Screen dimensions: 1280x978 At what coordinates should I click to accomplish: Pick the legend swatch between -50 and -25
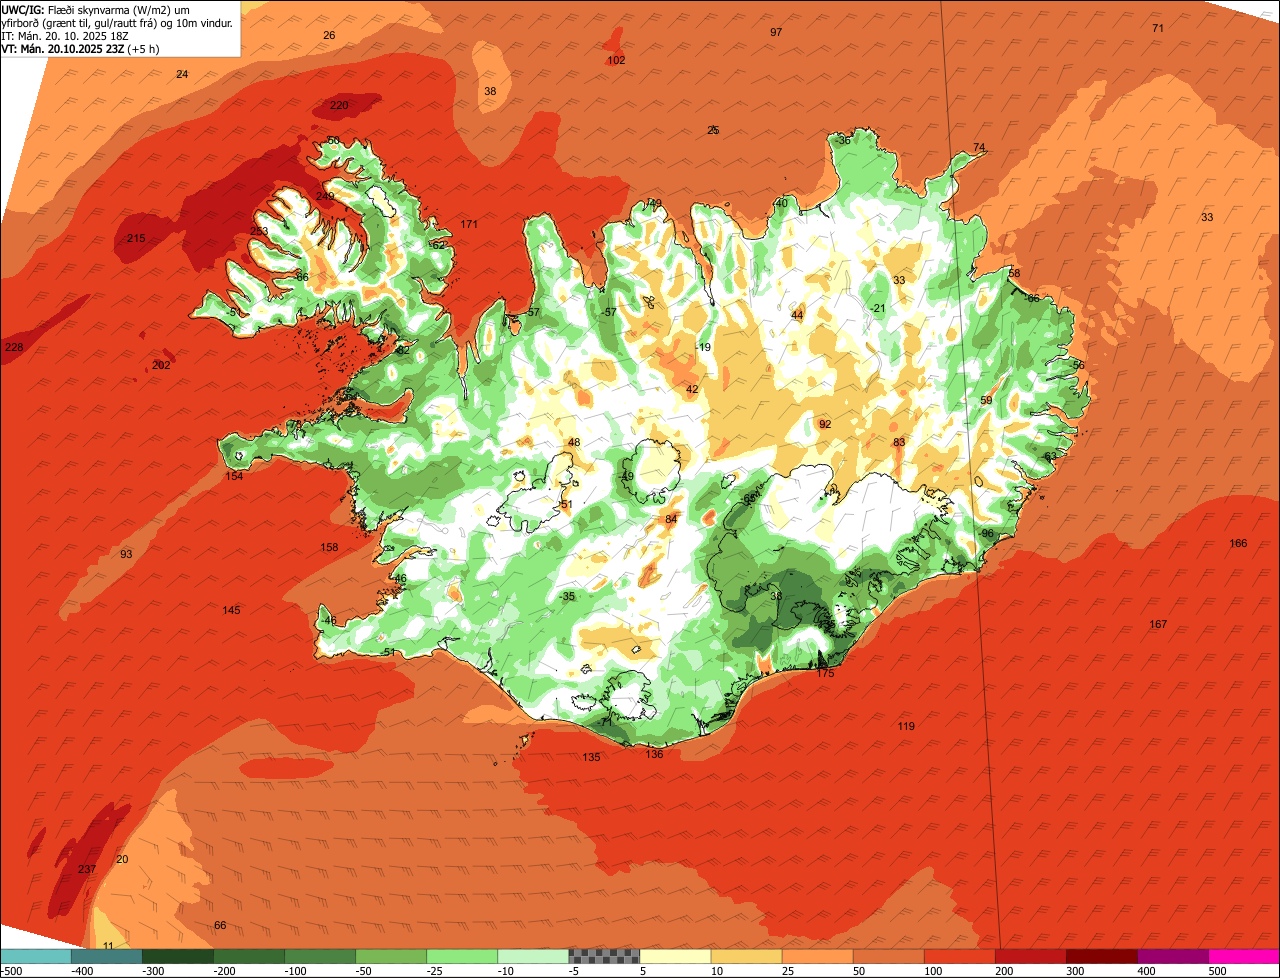[x=391, y=956]
